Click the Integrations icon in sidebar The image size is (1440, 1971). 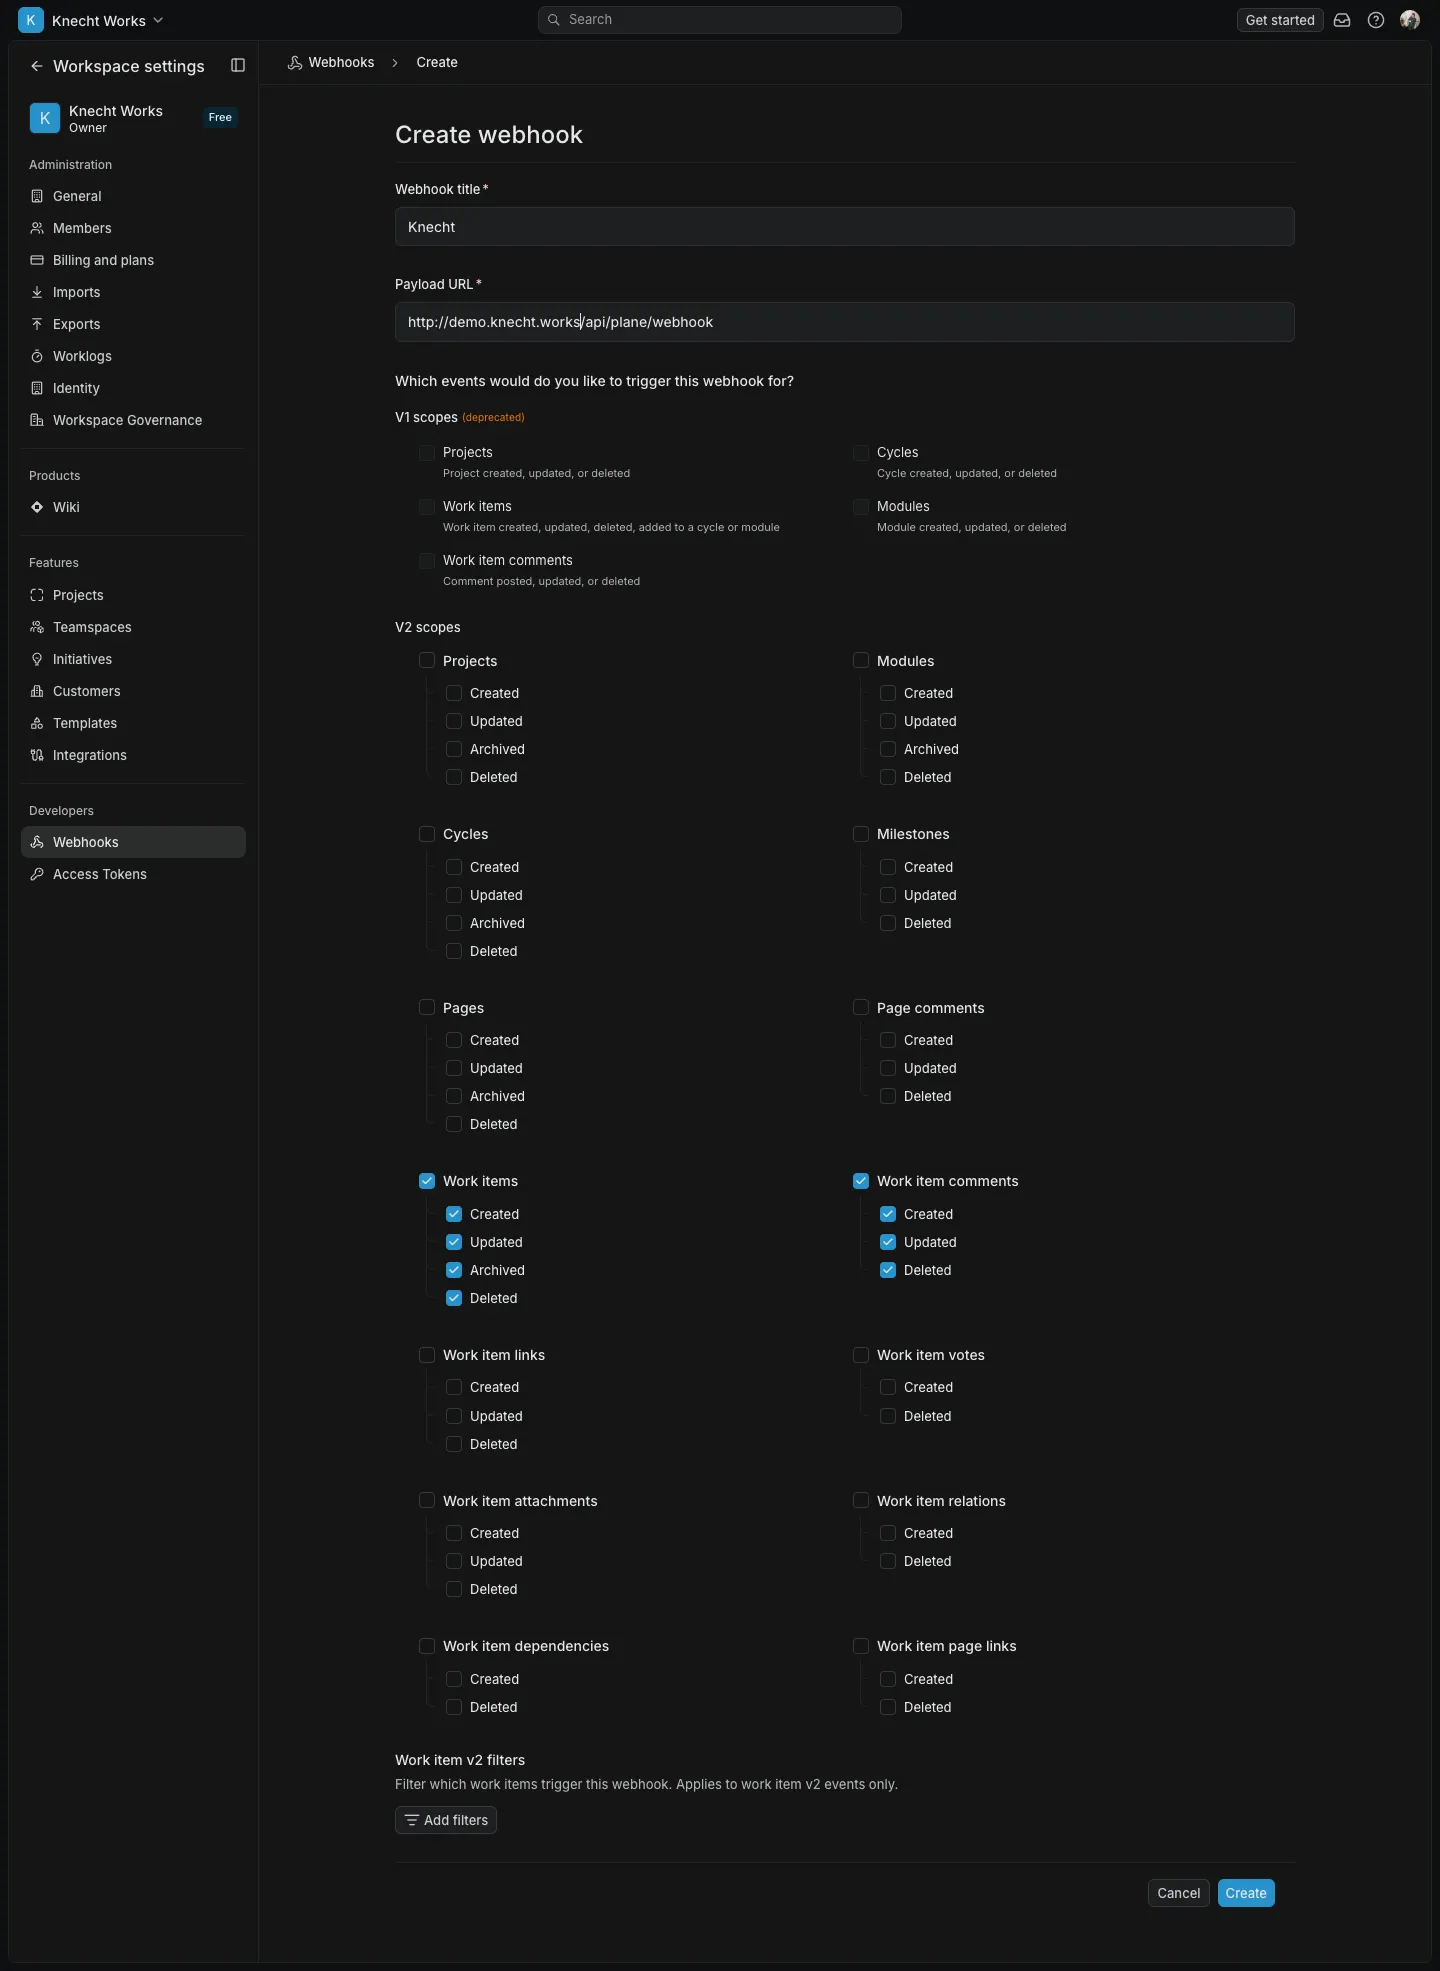(37, 755)
